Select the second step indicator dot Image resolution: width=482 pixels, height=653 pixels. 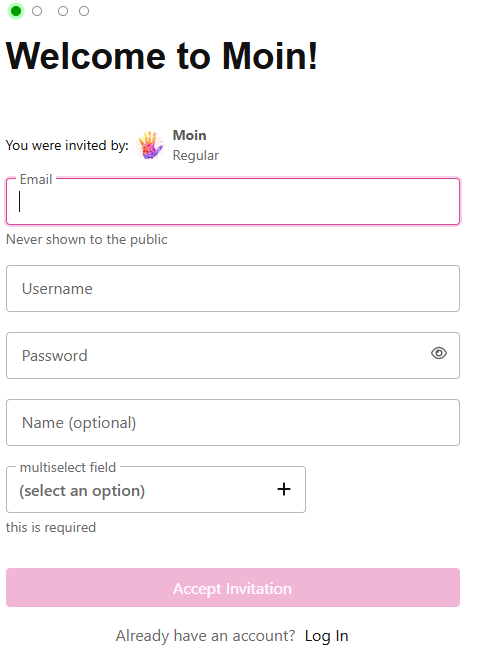click(x=37, y=11)
